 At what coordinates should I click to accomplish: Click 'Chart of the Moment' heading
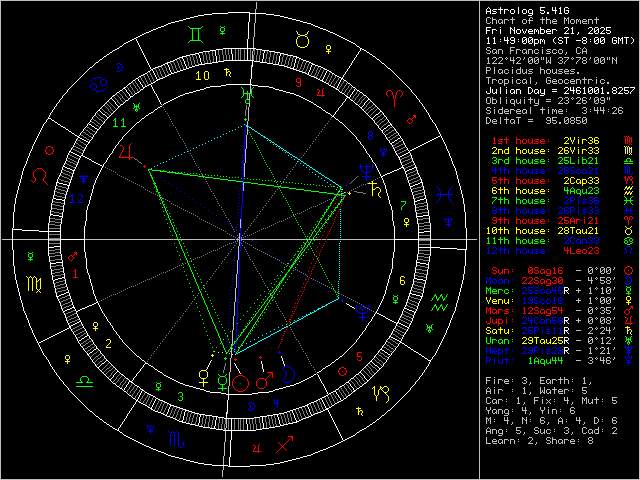point(542,21)
